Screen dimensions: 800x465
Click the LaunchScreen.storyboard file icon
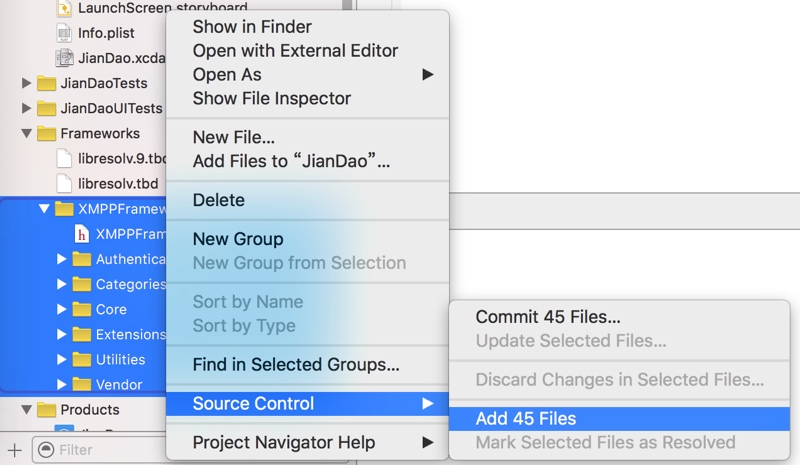click(64, 7)
